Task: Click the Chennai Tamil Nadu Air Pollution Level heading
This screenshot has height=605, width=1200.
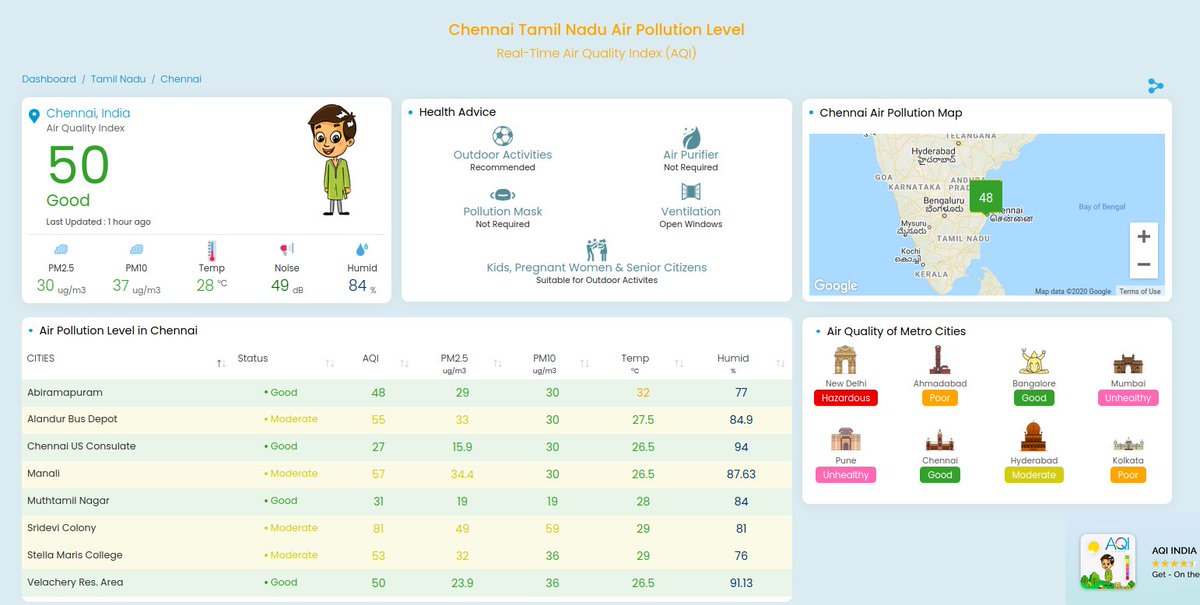Action: [x=597, y=30]
